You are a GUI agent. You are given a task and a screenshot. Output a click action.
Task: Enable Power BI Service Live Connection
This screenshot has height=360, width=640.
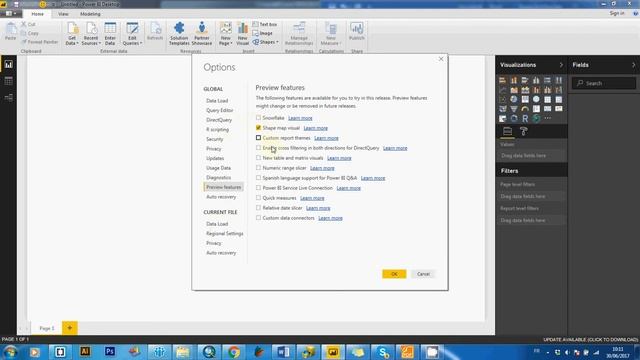coord(258,188)
